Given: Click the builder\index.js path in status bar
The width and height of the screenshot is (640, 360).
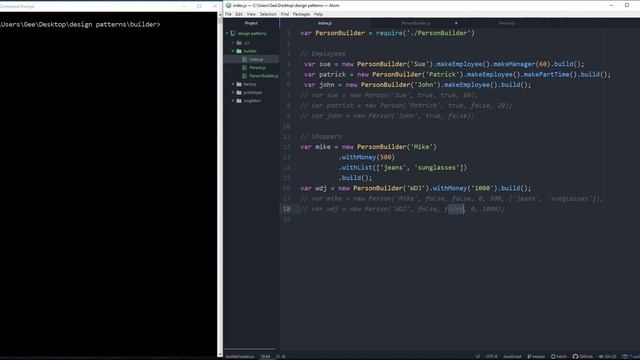Looking at the screenshot, I should (x=240, y=356).
